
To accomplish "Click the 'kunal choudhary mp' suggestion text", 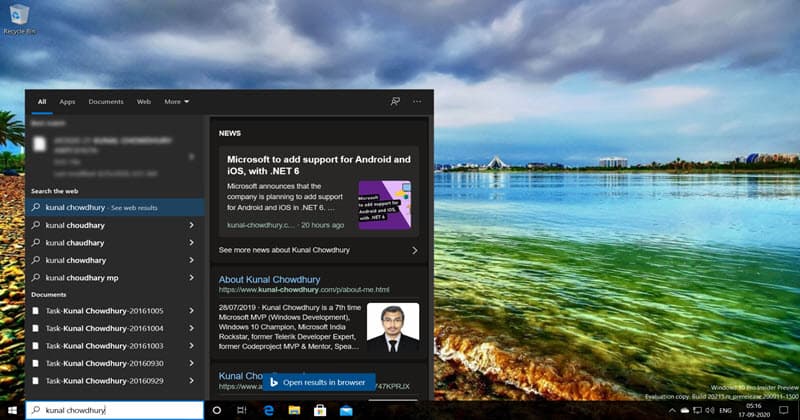I will [82, 278].
